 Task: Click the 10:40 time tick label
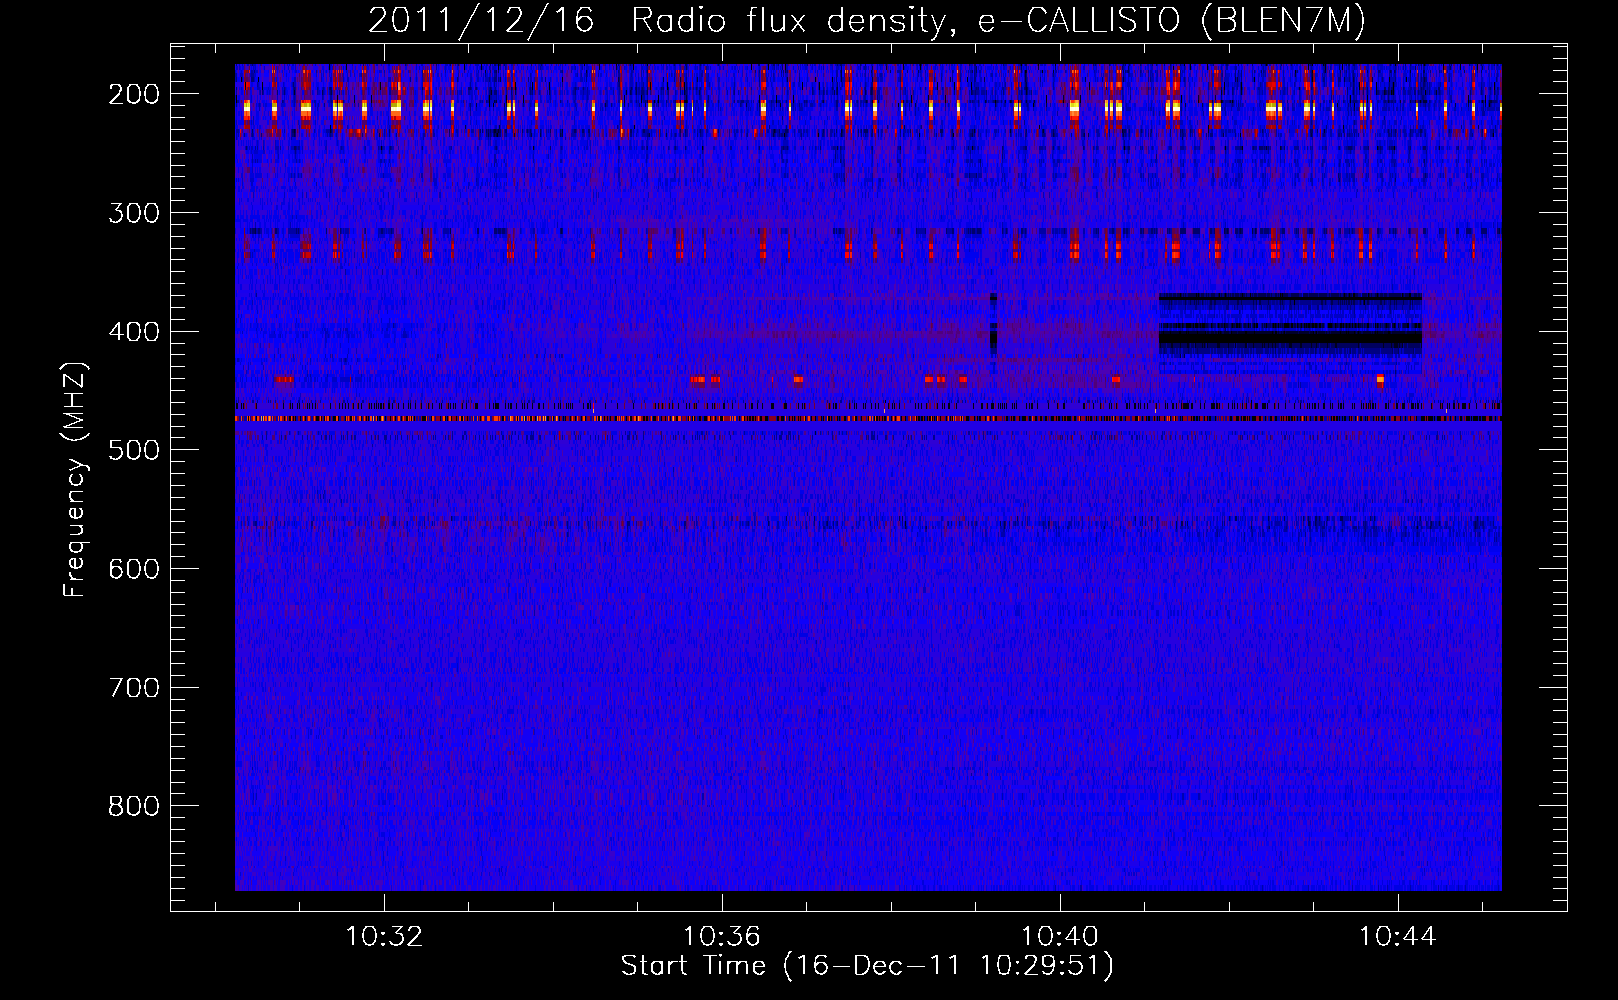1059,937
